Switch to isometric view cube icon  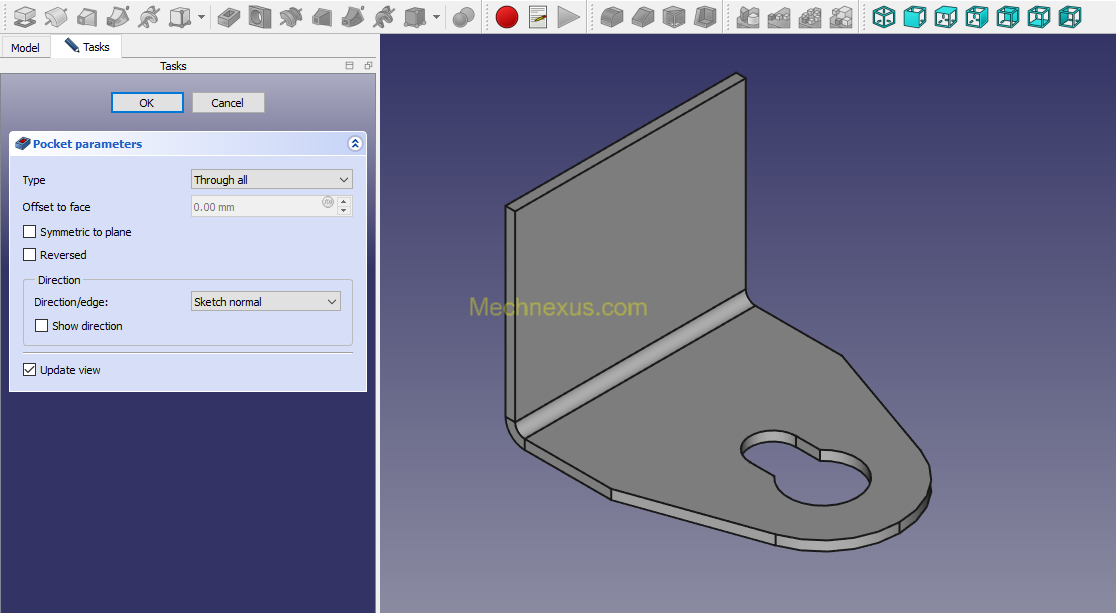[x=884, y=16]
